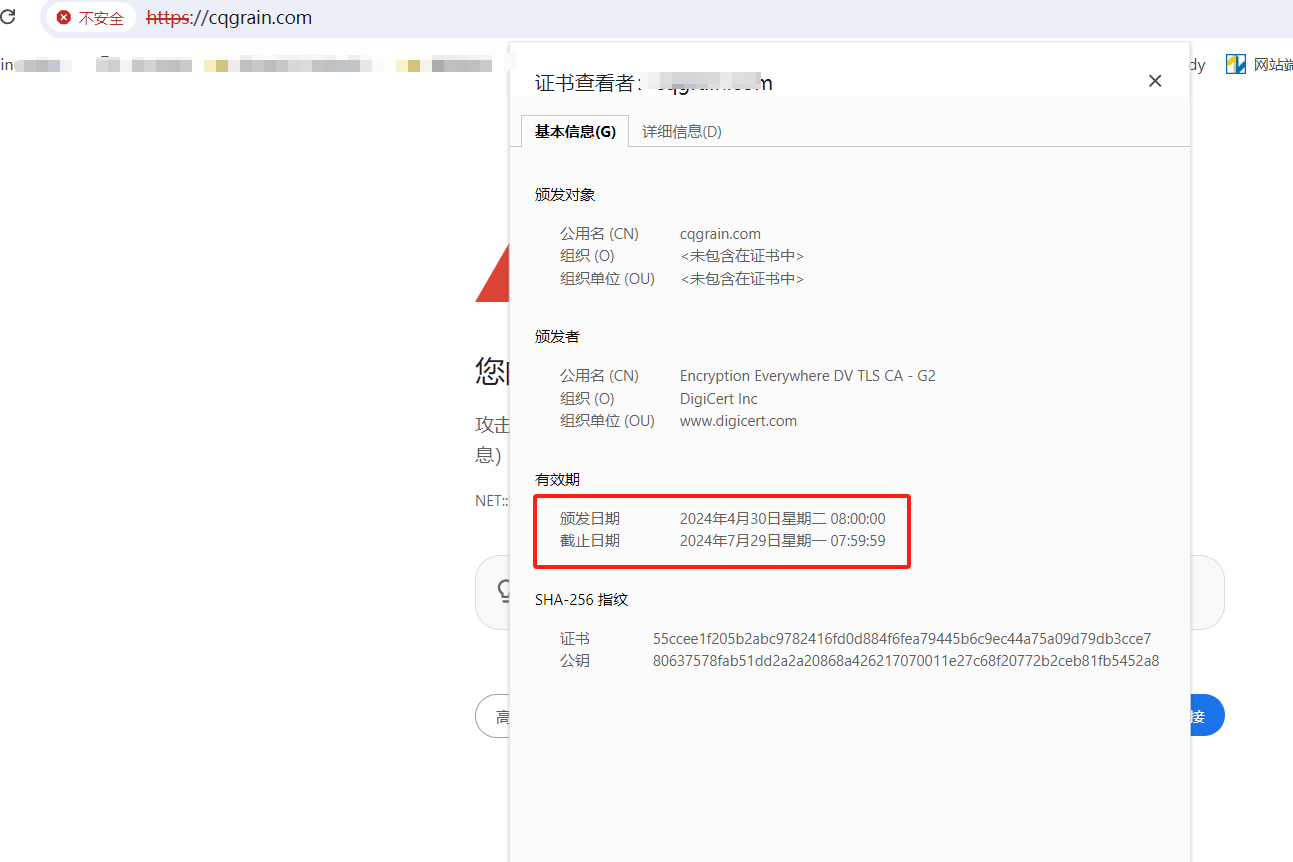This screenshot has width=1293, height=862.
Task: Click the 网站 bookmark favicon
Action: 1236,65
